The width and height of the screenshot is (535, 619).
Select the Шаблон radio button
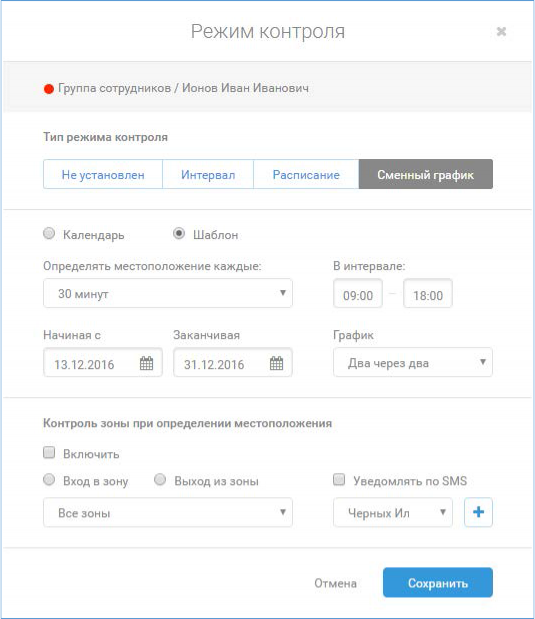point(179,233)
